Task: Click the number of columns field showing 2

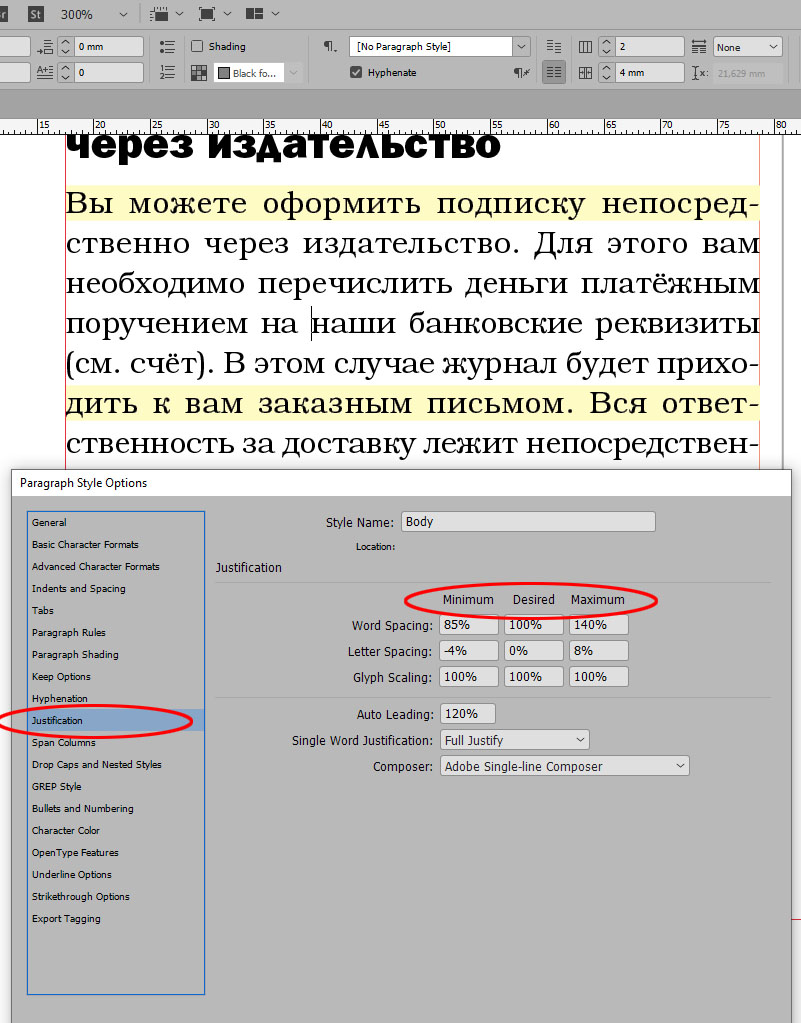Action: point(650,47)
